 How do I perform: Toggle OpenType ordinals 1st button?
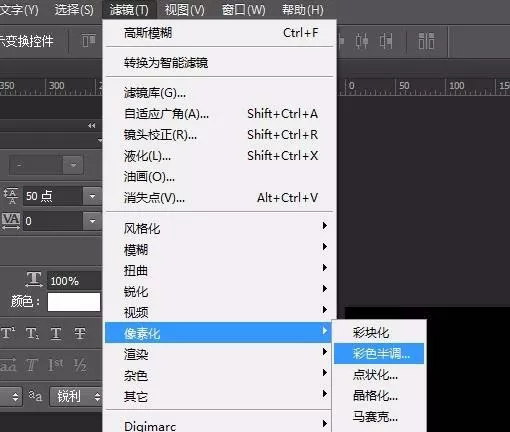pyautogui.click(x=56, y=365)
